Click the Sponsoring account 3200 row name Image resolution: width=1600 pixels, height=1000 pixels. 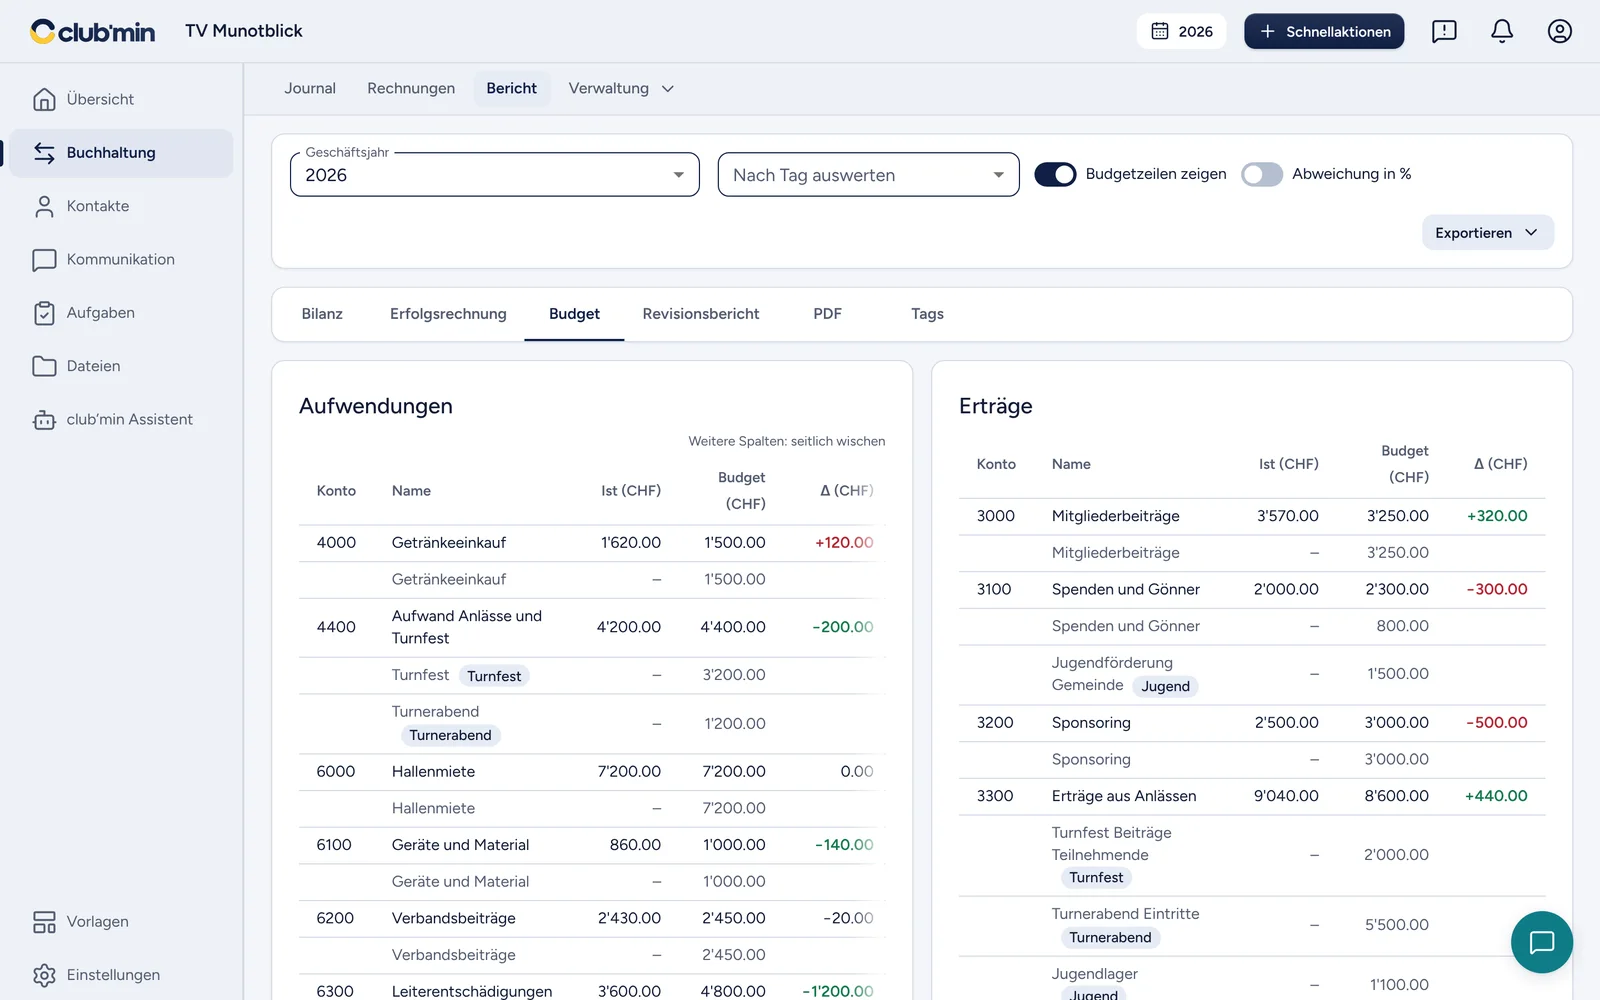pos(1091,723)
